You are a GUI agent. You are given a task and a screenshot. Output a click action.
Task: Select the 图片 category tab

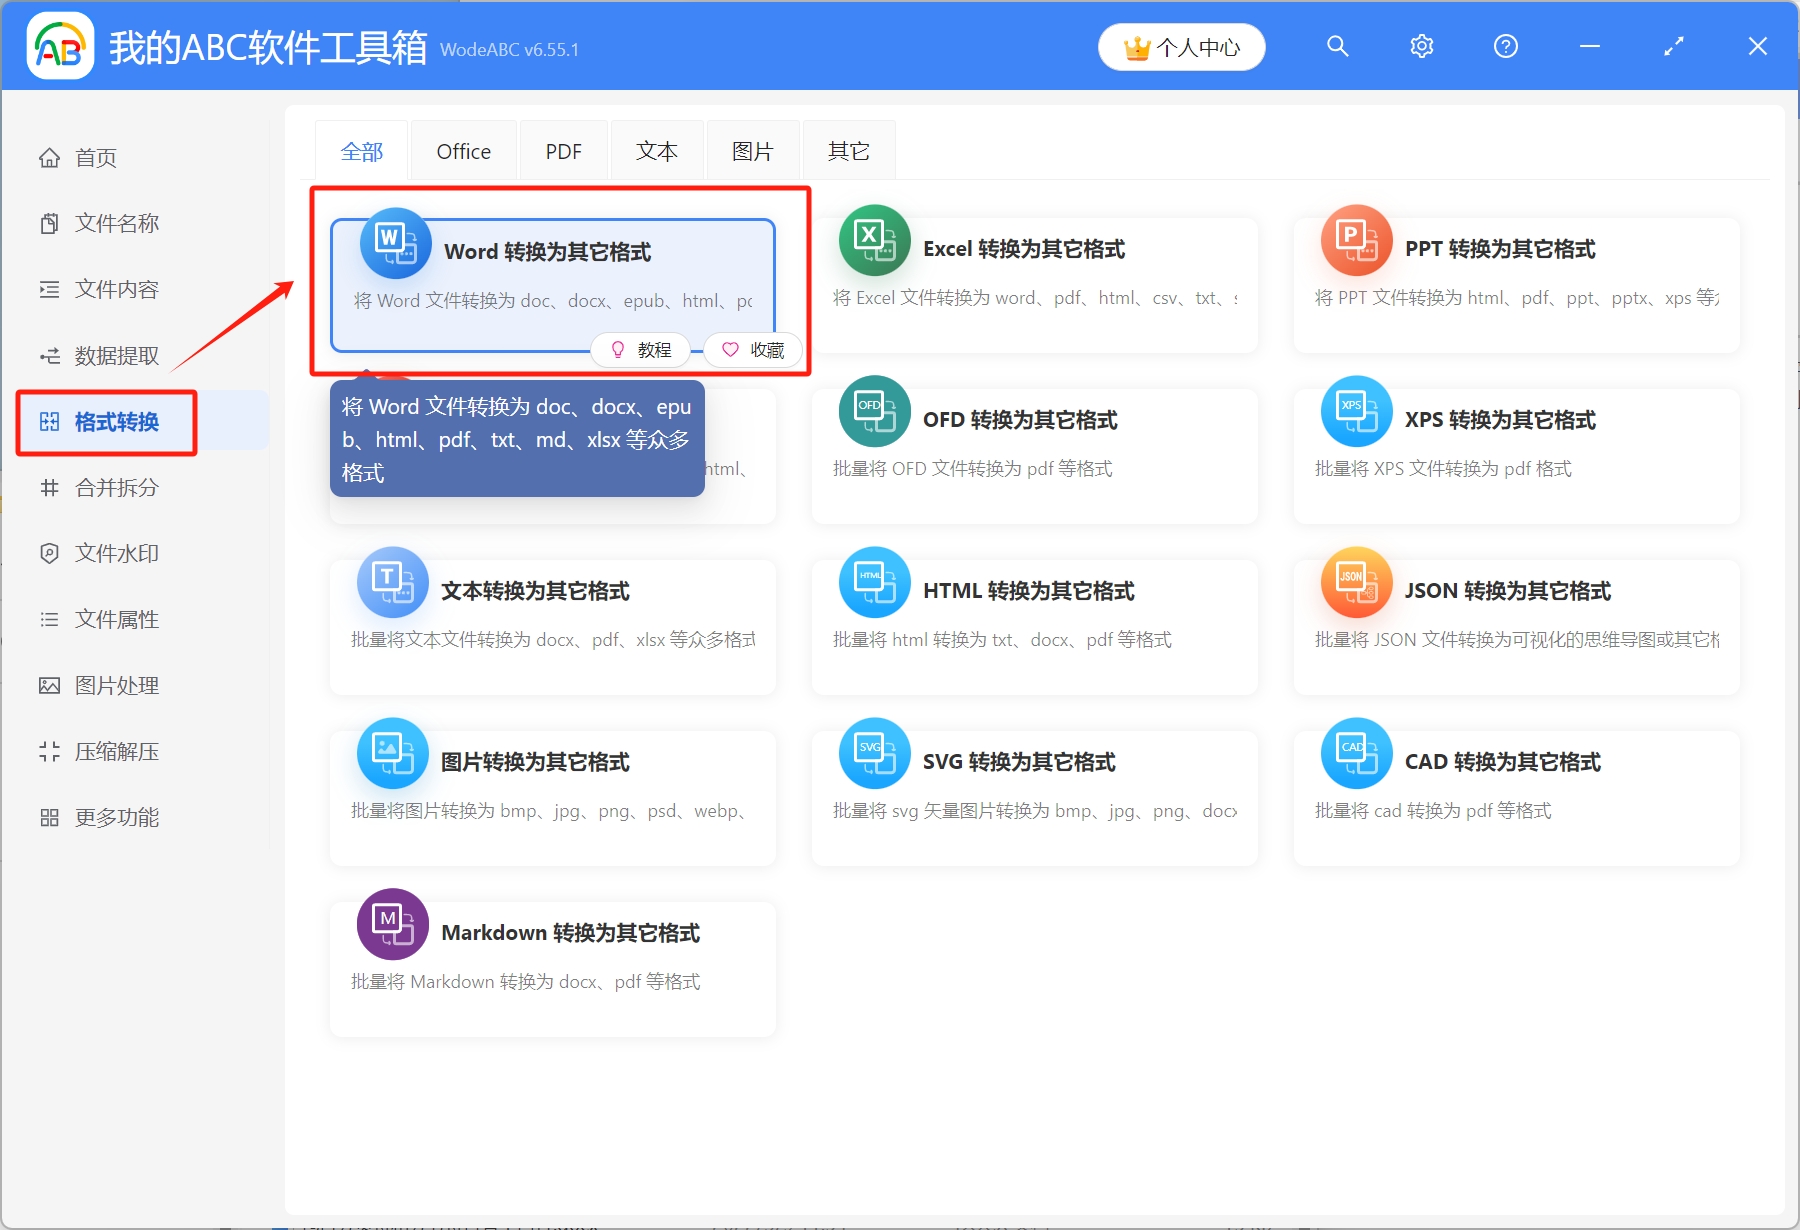pyautogui.click(x=752, y=151)
